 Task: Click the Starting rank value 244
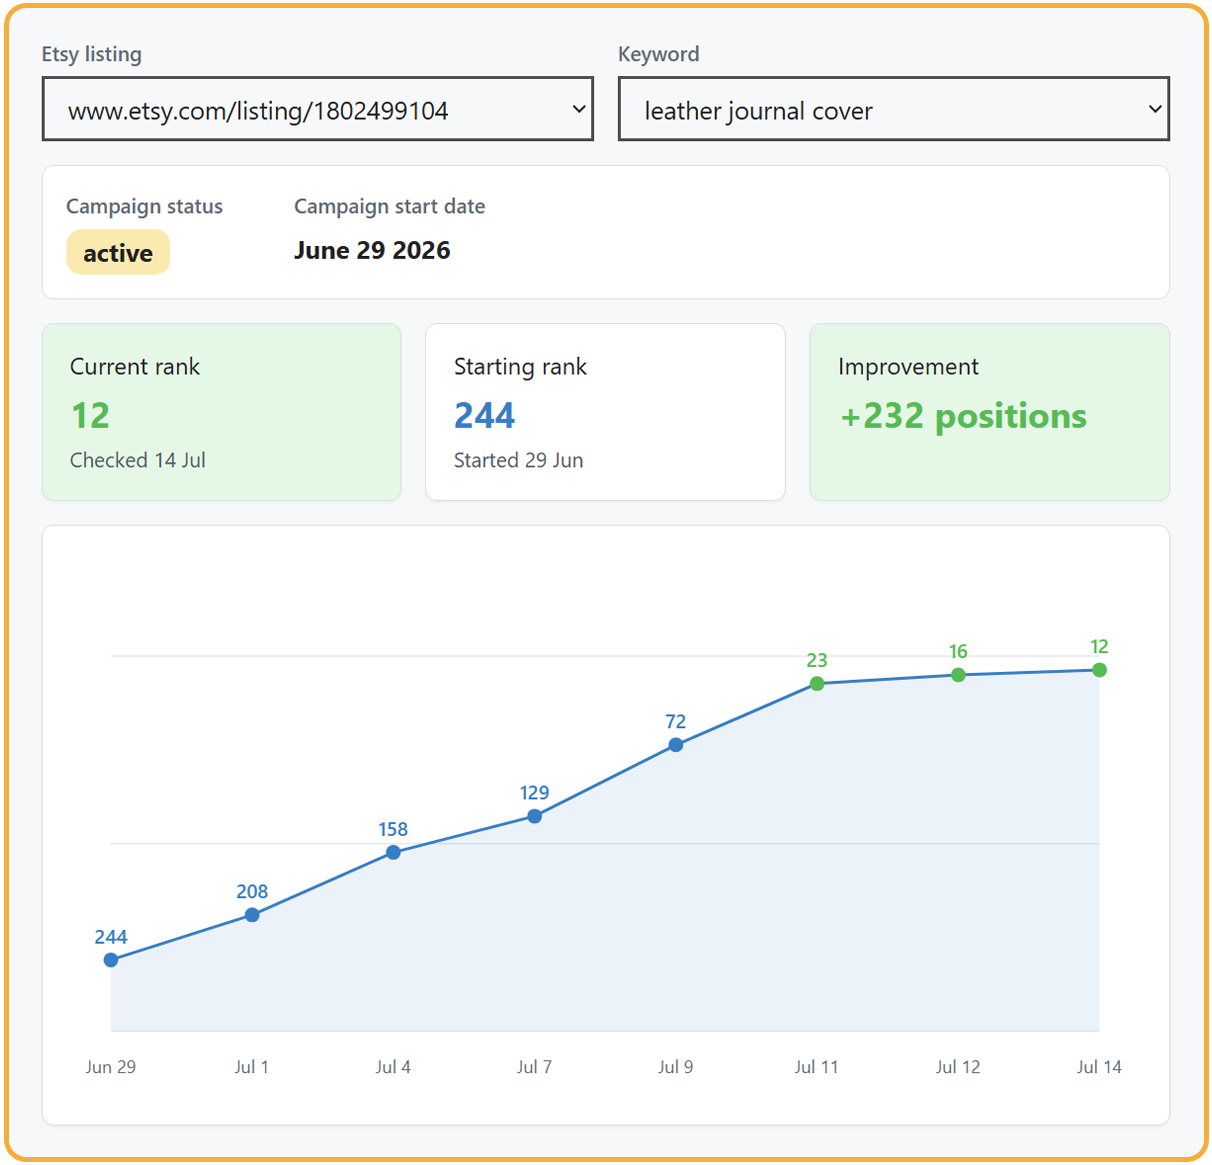tap(484, 416)
